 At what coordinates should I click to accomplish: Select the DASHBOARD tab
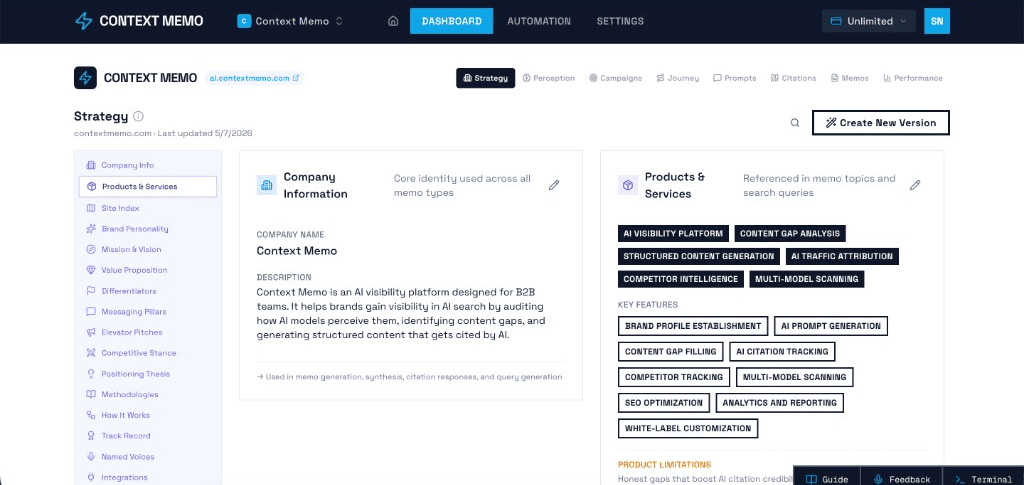[x=451, y=21]
